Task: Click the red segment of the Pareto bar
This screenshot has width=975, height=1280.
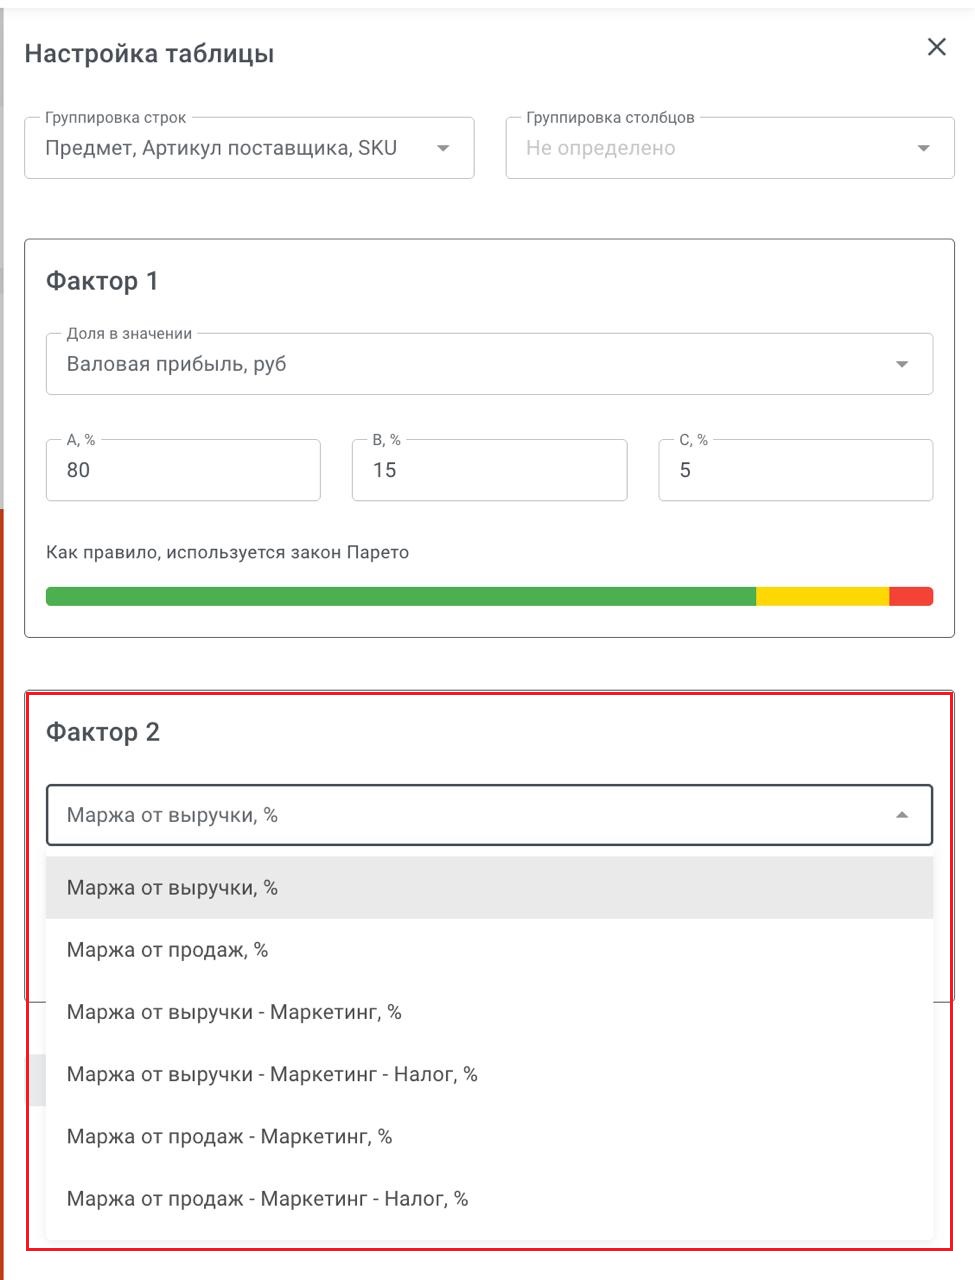Action: tap(911, 597)
